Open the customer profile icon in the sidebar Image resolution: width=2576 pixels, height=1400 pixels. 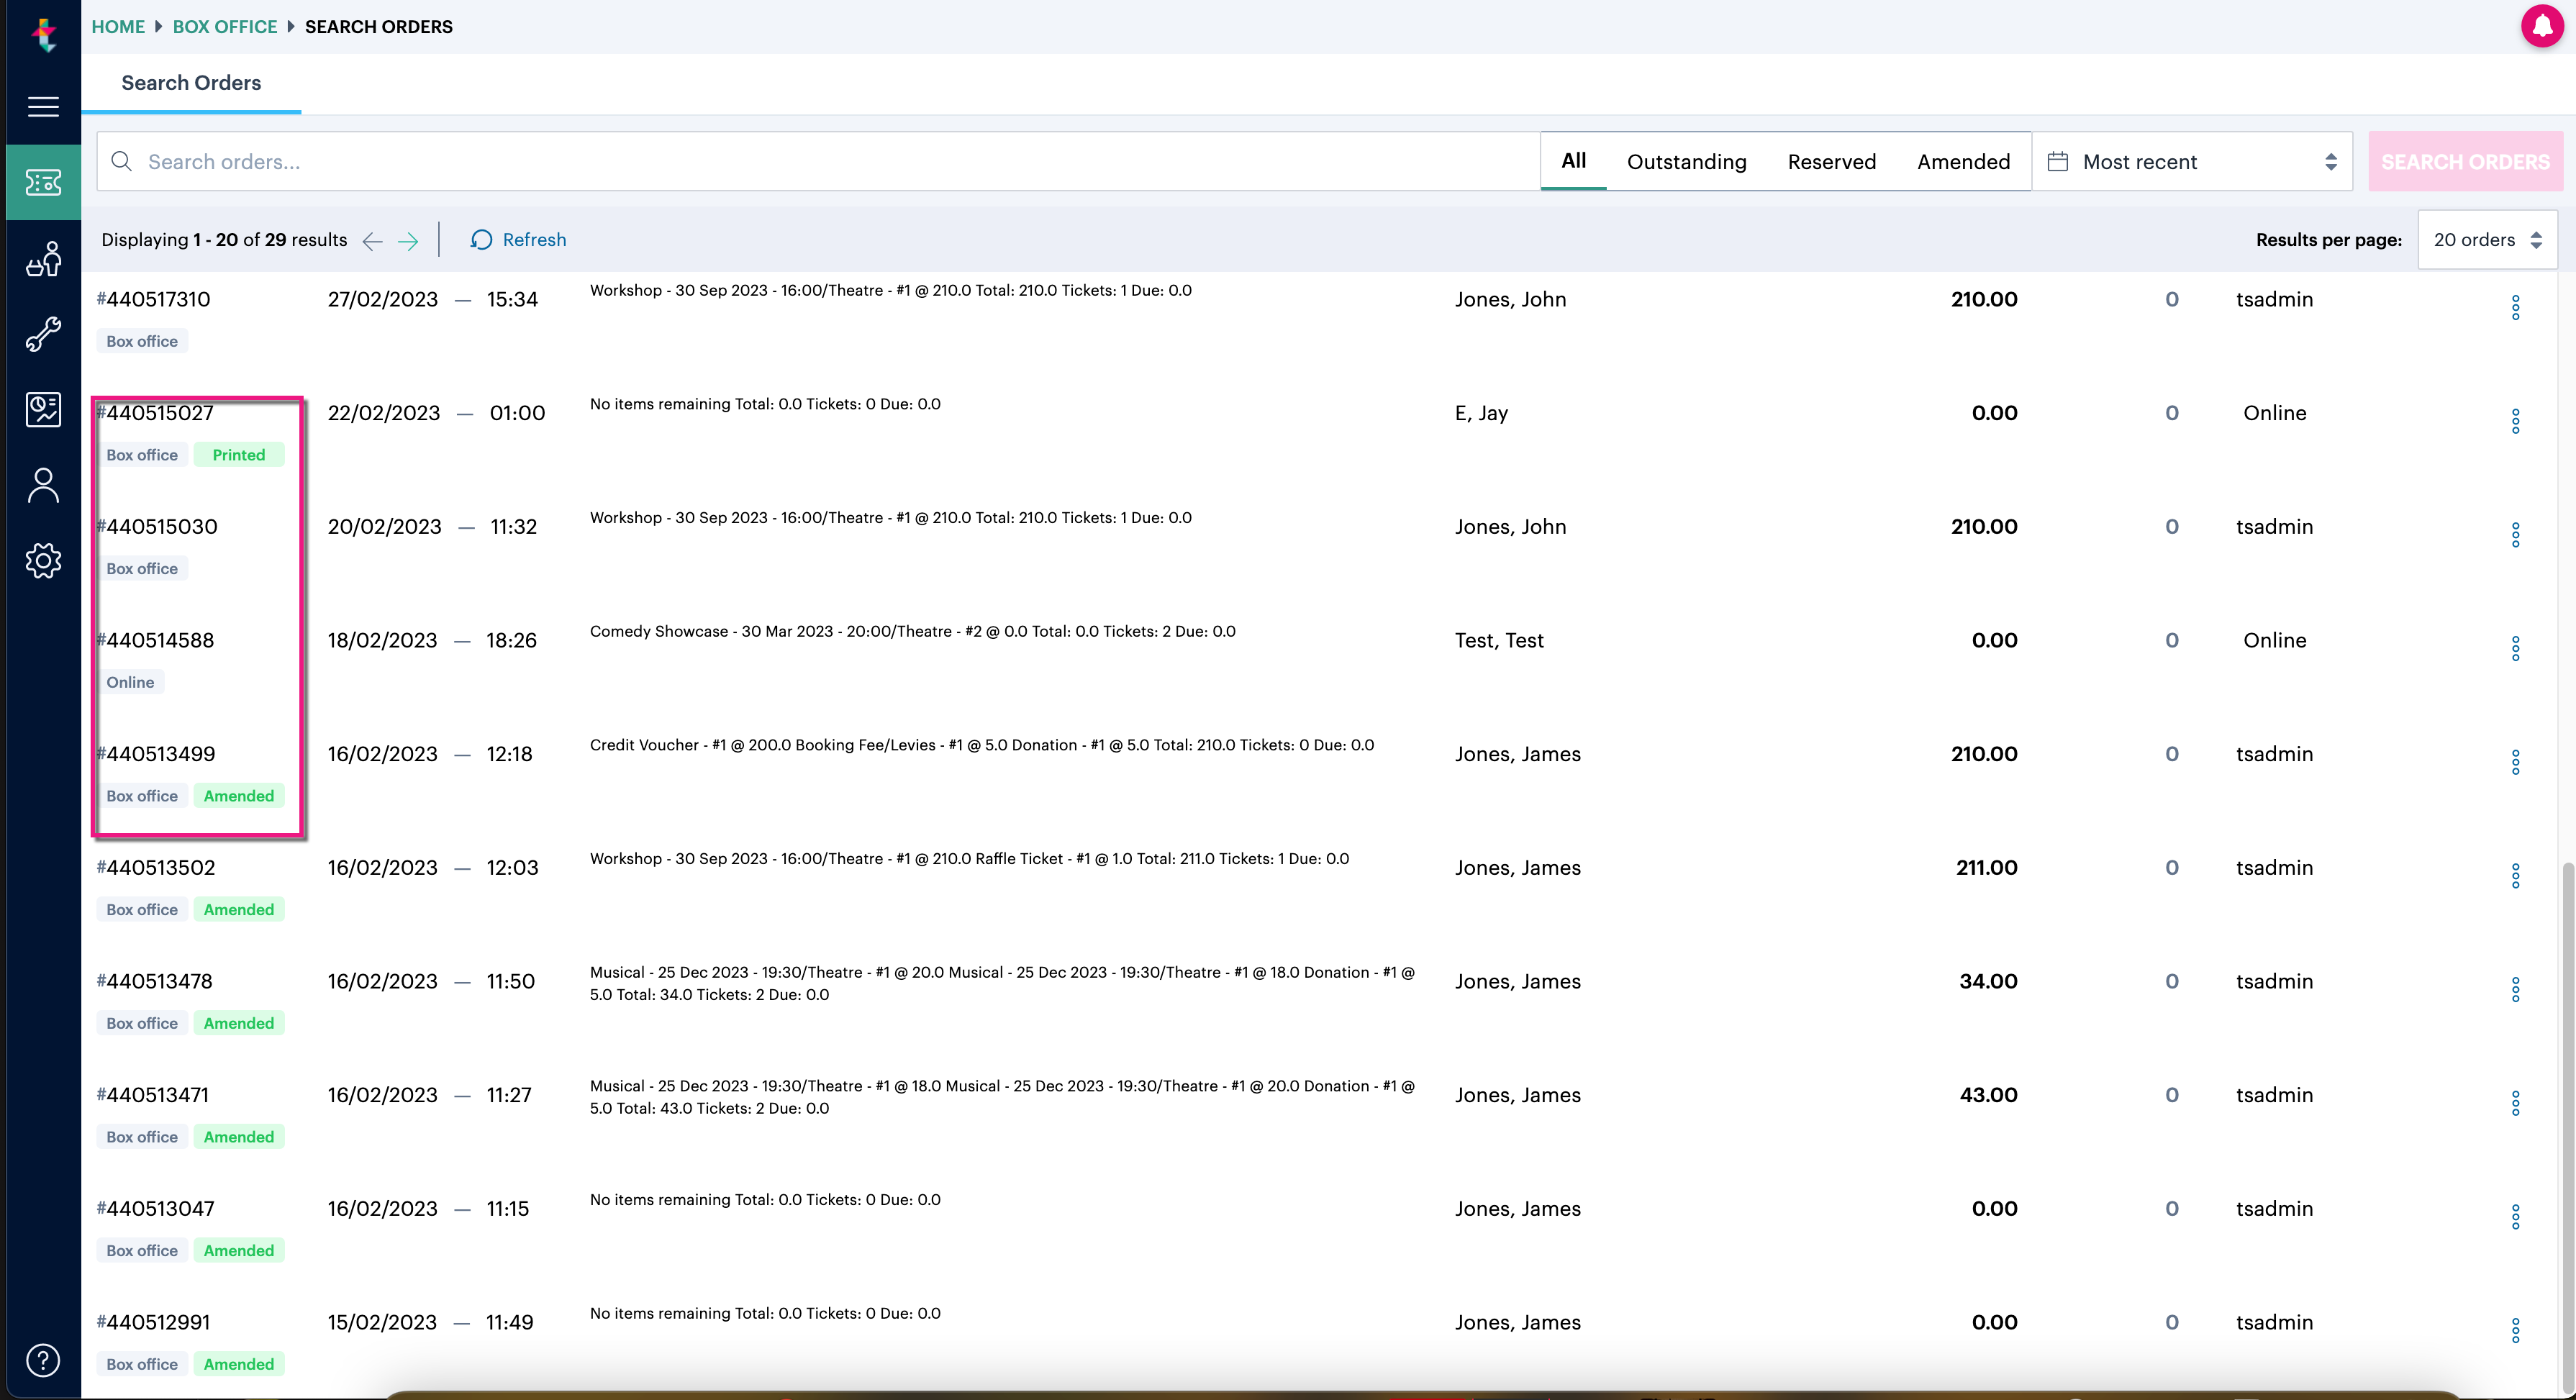tap(43, 485)
